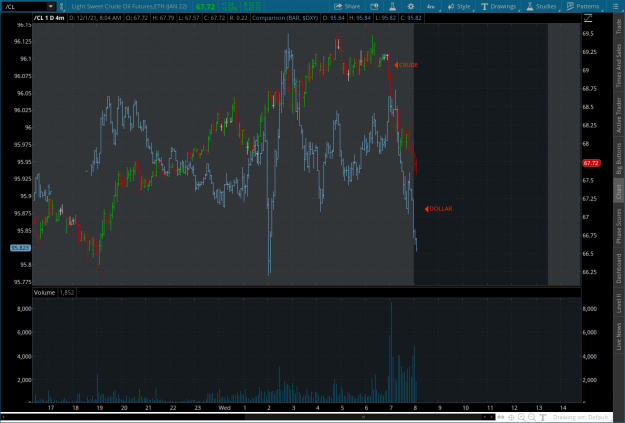Open the Live News side tab

click(619, 336)
